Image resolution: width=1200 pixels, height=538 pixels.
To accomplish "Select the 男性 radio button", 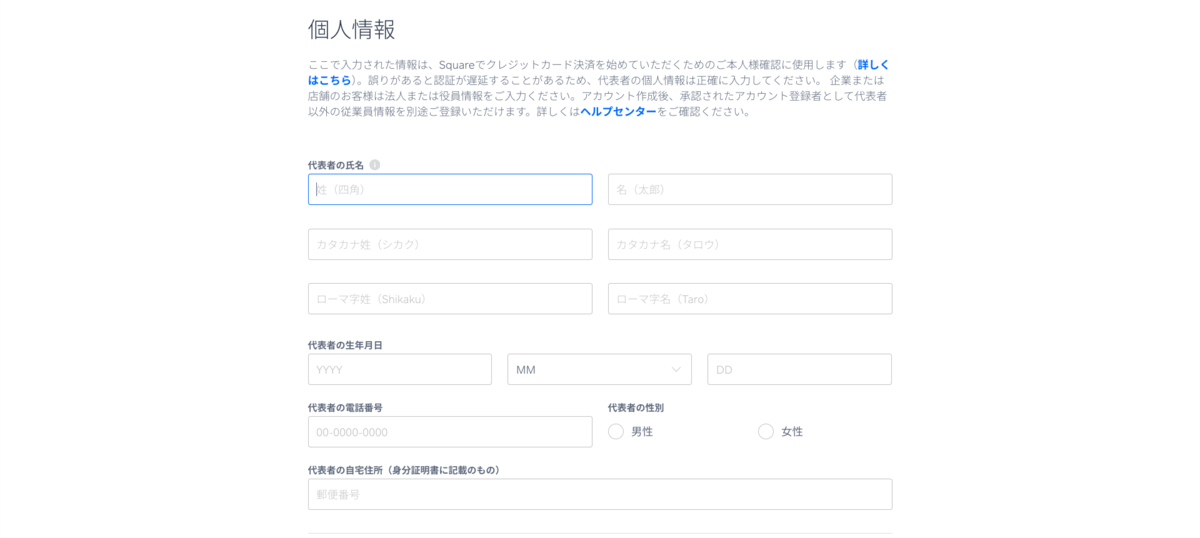I will point(616,431).
